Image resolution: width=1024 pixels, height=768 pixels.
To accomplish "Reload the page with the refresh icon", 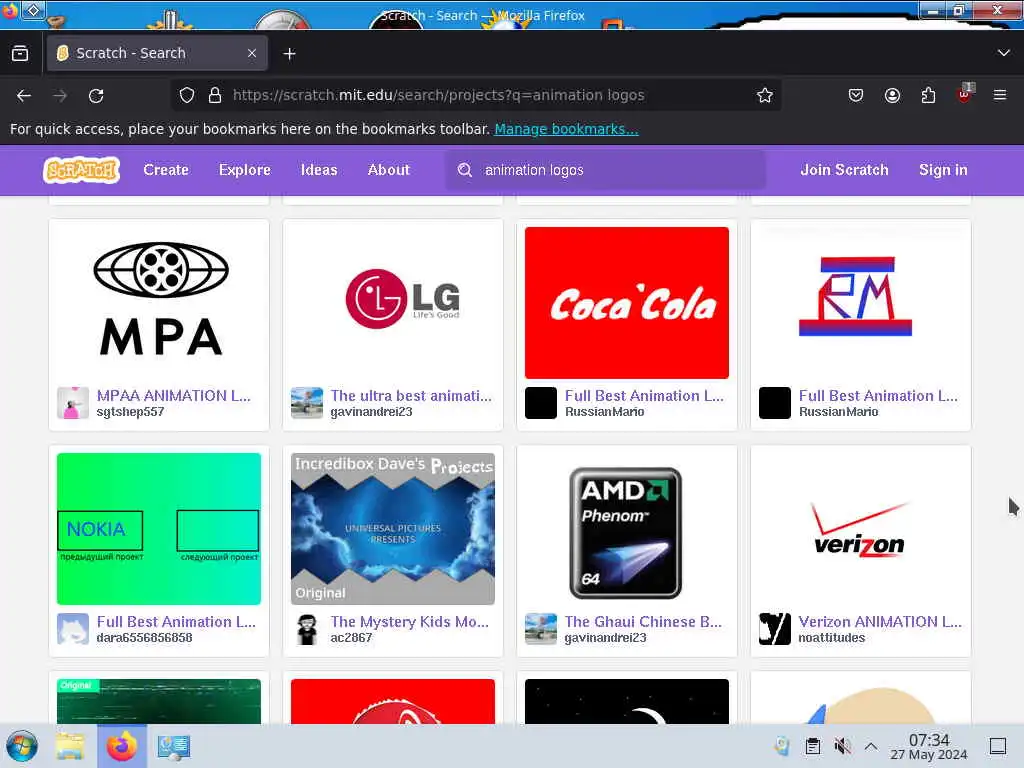I will coord(96,96).
